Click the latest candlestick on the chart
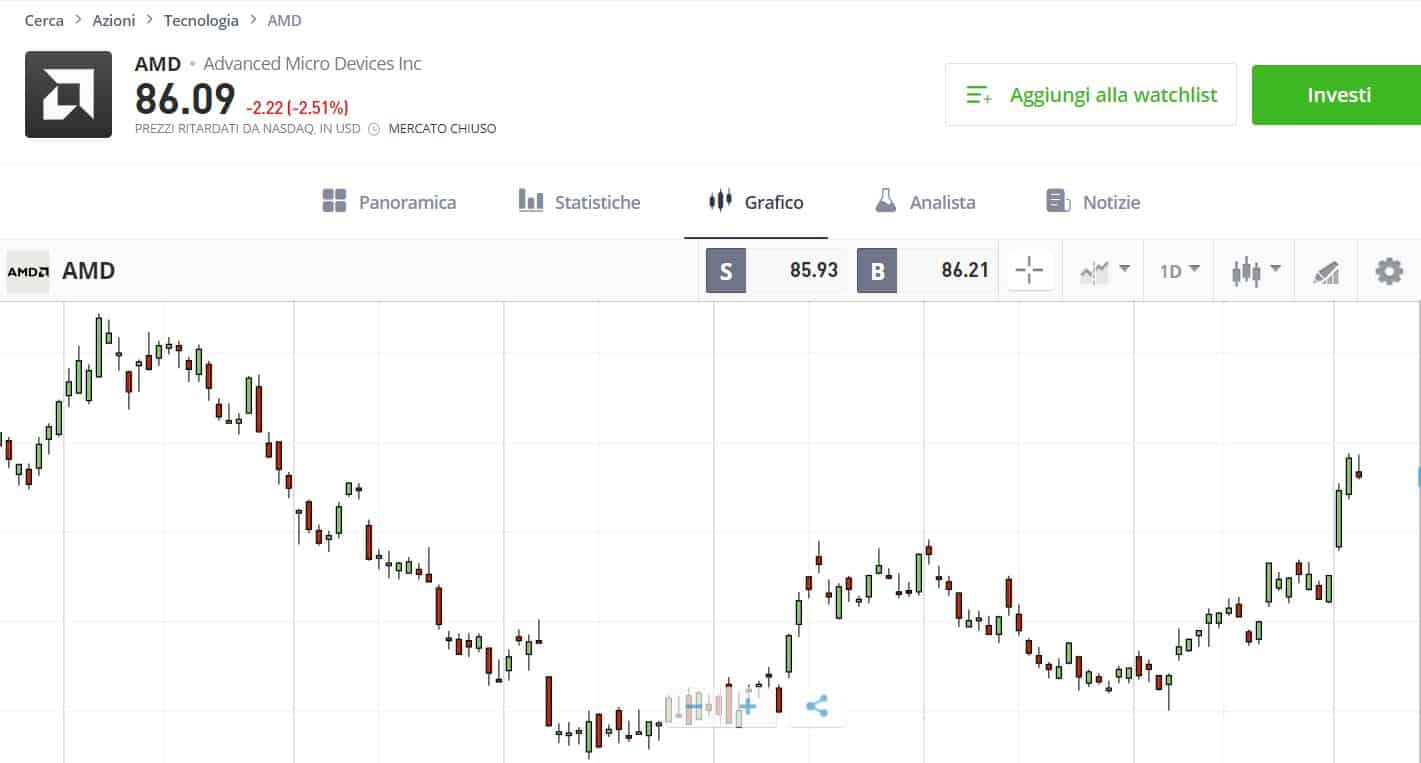Viewport: 1421px width, 763px height. [x=1359, y=472]
